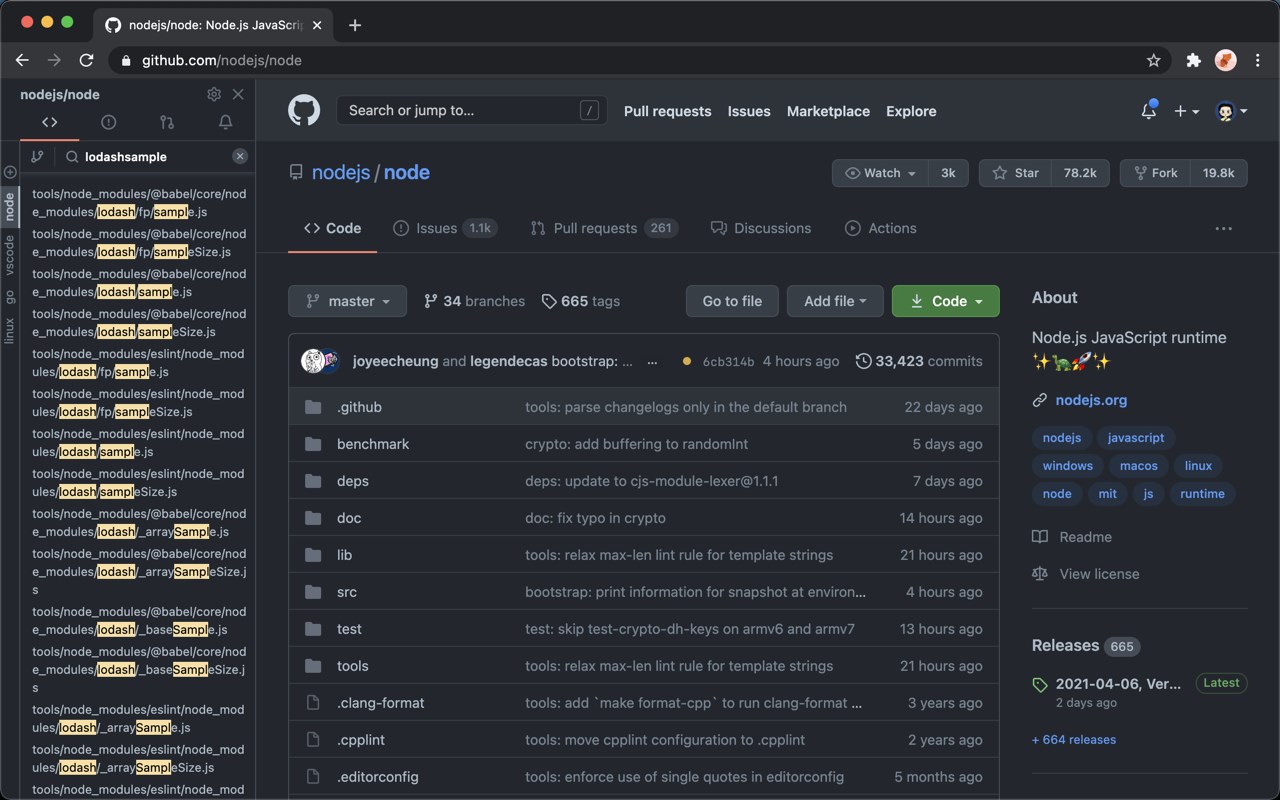Reload the page in the browser

[x=86, y=60]
